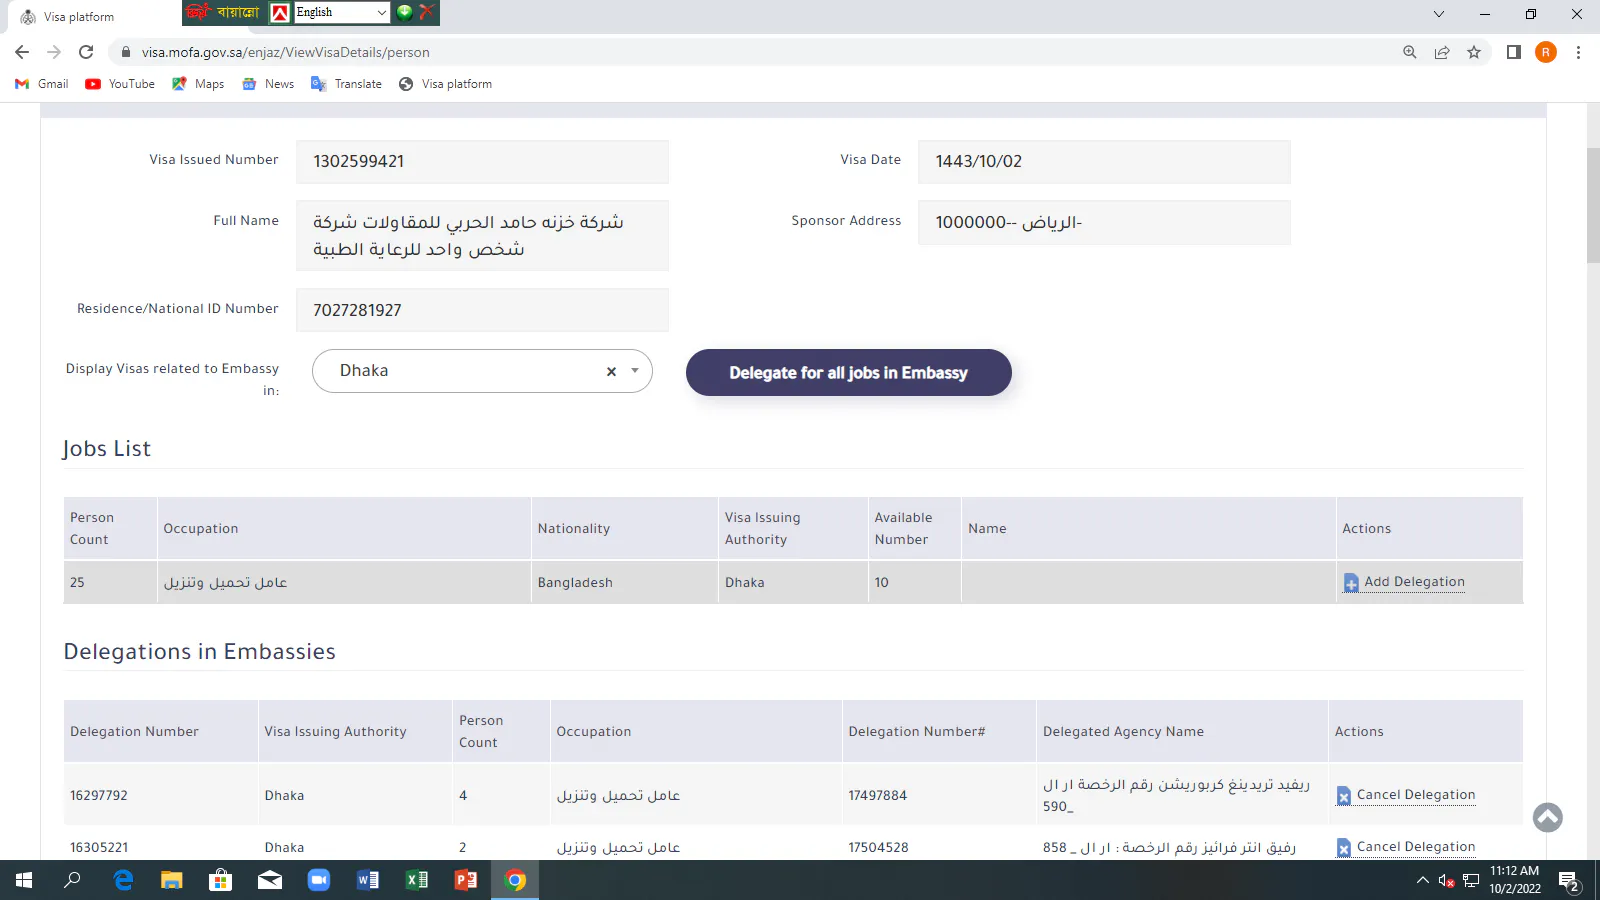Image resolution: width=1600 pixels, height=900 pixels.
Task: Open Maps bookmark
Action: coord(198,84)
